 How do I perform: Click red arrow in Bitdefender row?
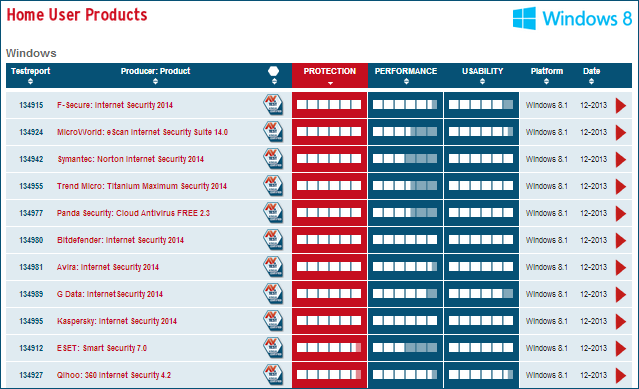point(620,240)
